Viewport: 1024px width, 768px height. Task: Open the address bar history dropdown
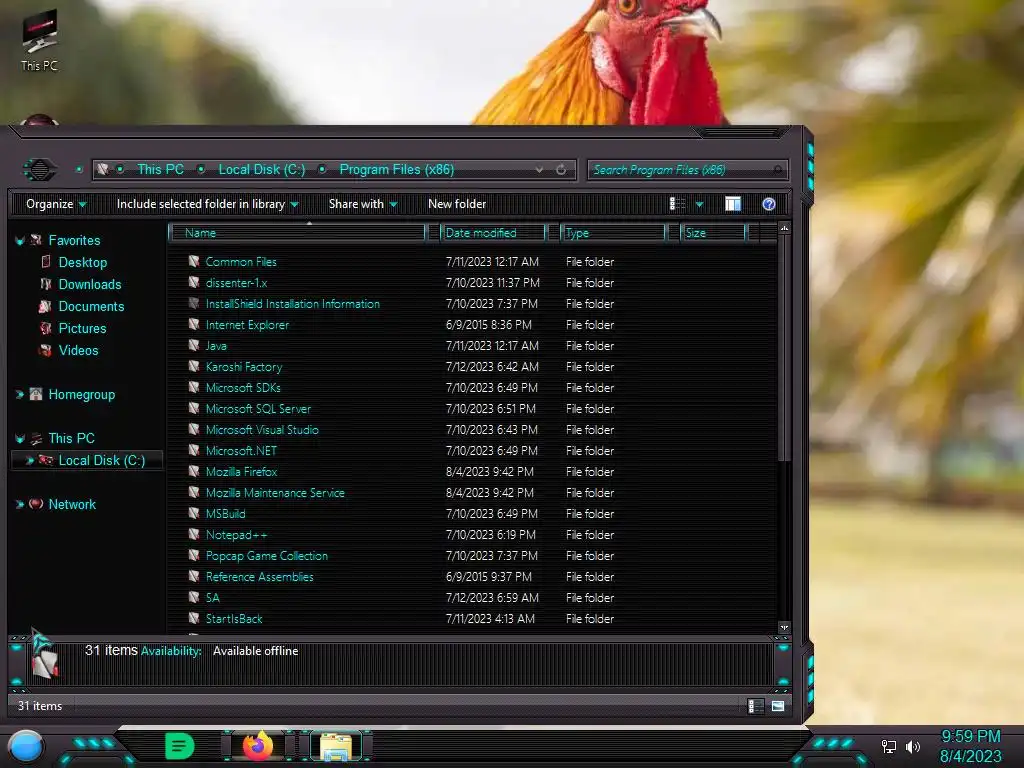coord(539,170)
